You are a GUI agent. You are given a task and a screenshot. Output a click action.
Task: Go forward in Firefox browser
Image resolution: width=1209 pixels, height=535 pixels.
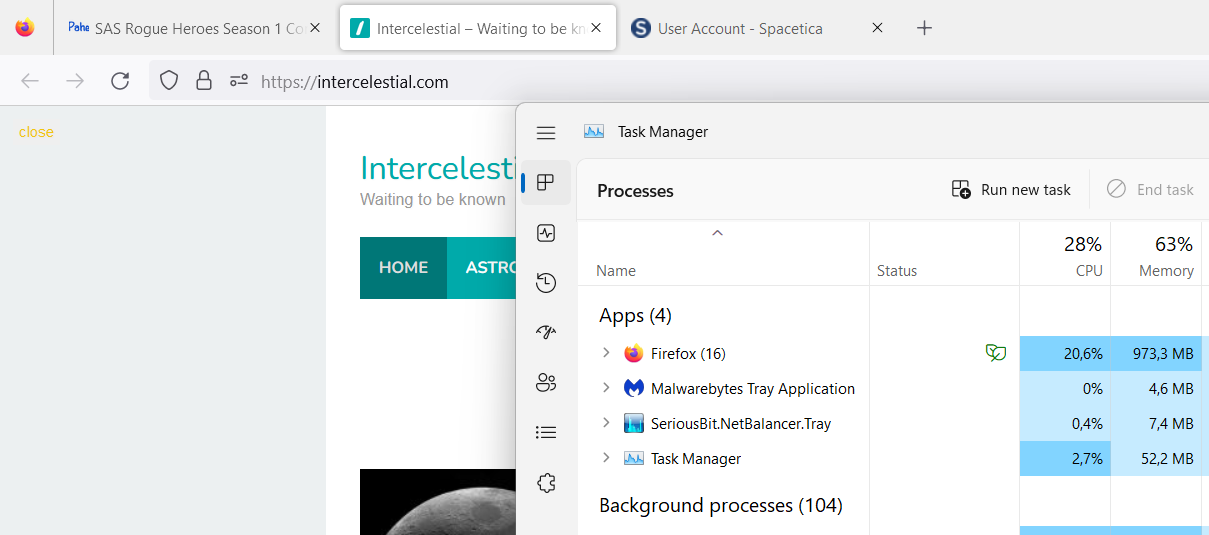tap(75, 81)
